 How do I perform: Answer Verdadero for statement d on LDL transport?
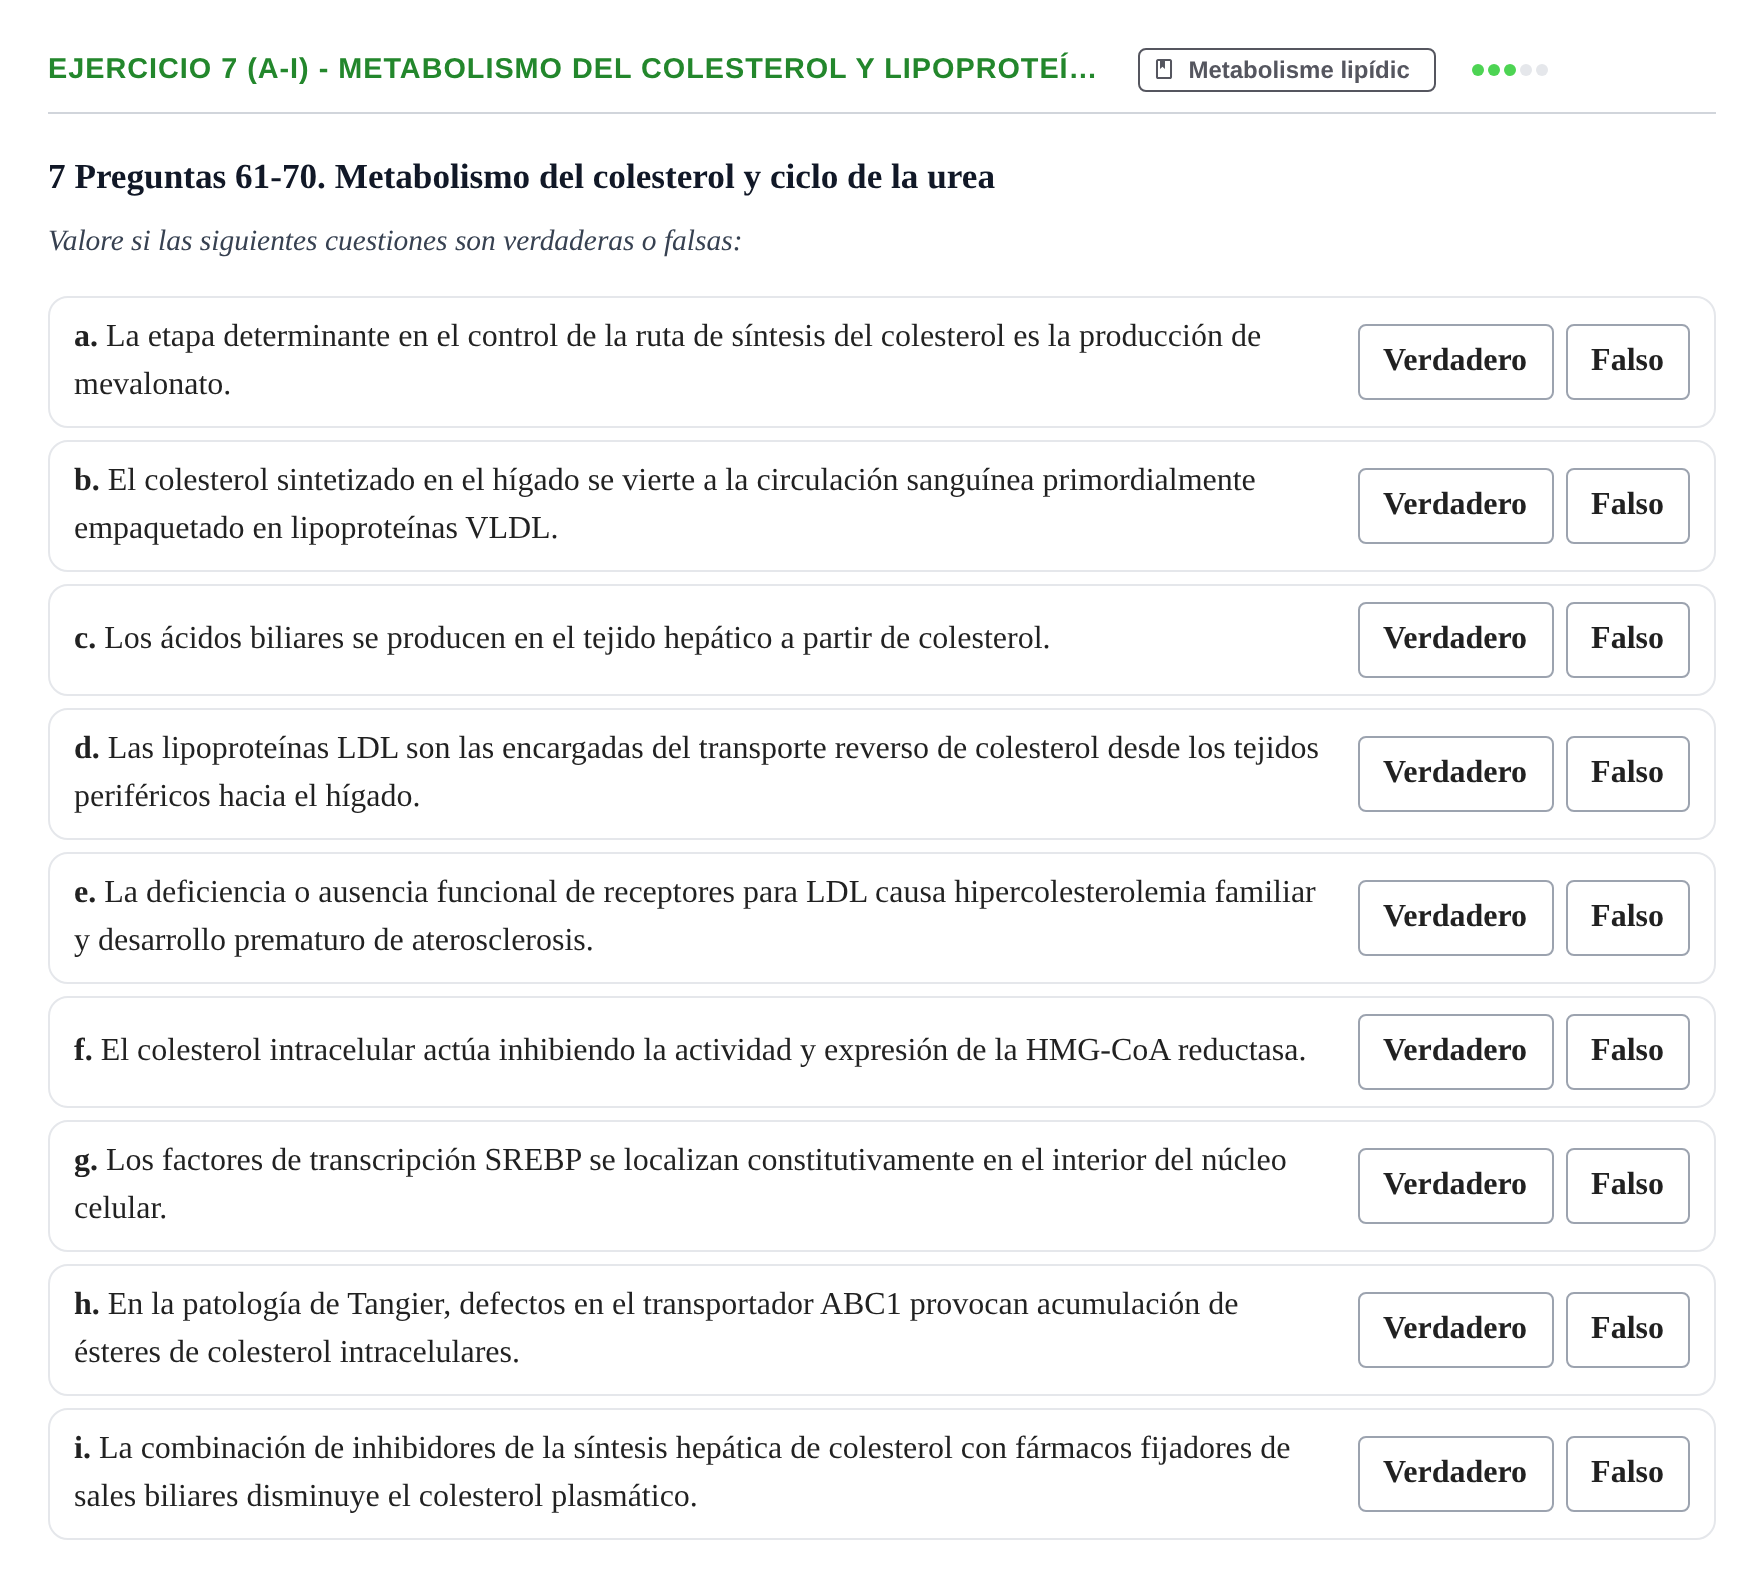point(1455,773)
